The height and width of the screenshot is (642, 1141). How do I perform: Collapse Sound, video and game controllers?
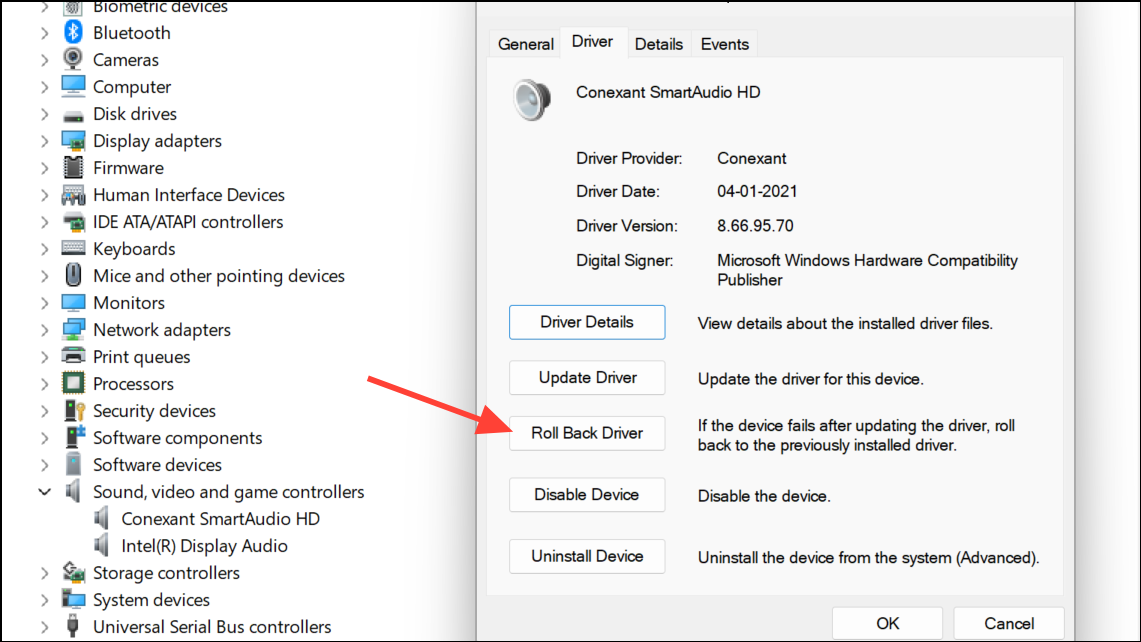pyautogui.click(x=44, y=492)
